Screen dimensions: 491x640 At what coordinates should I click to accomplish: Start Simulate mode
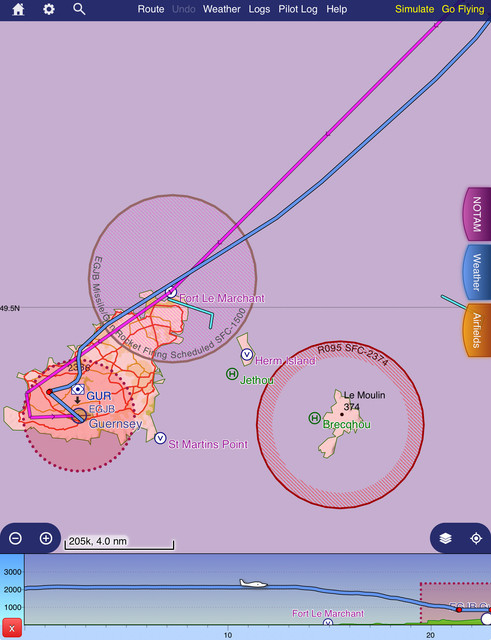point(414,9)
